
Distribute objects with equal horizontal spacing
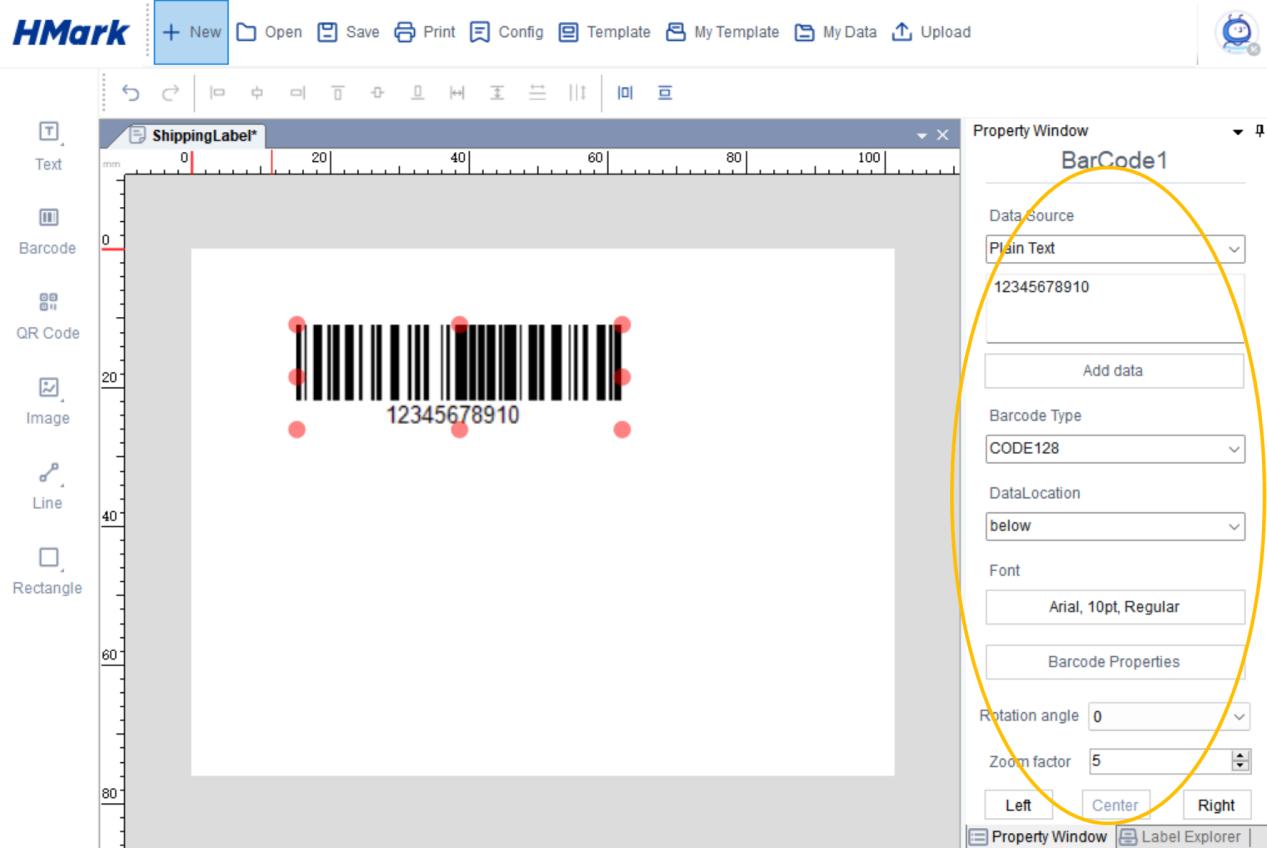(577, 92)
